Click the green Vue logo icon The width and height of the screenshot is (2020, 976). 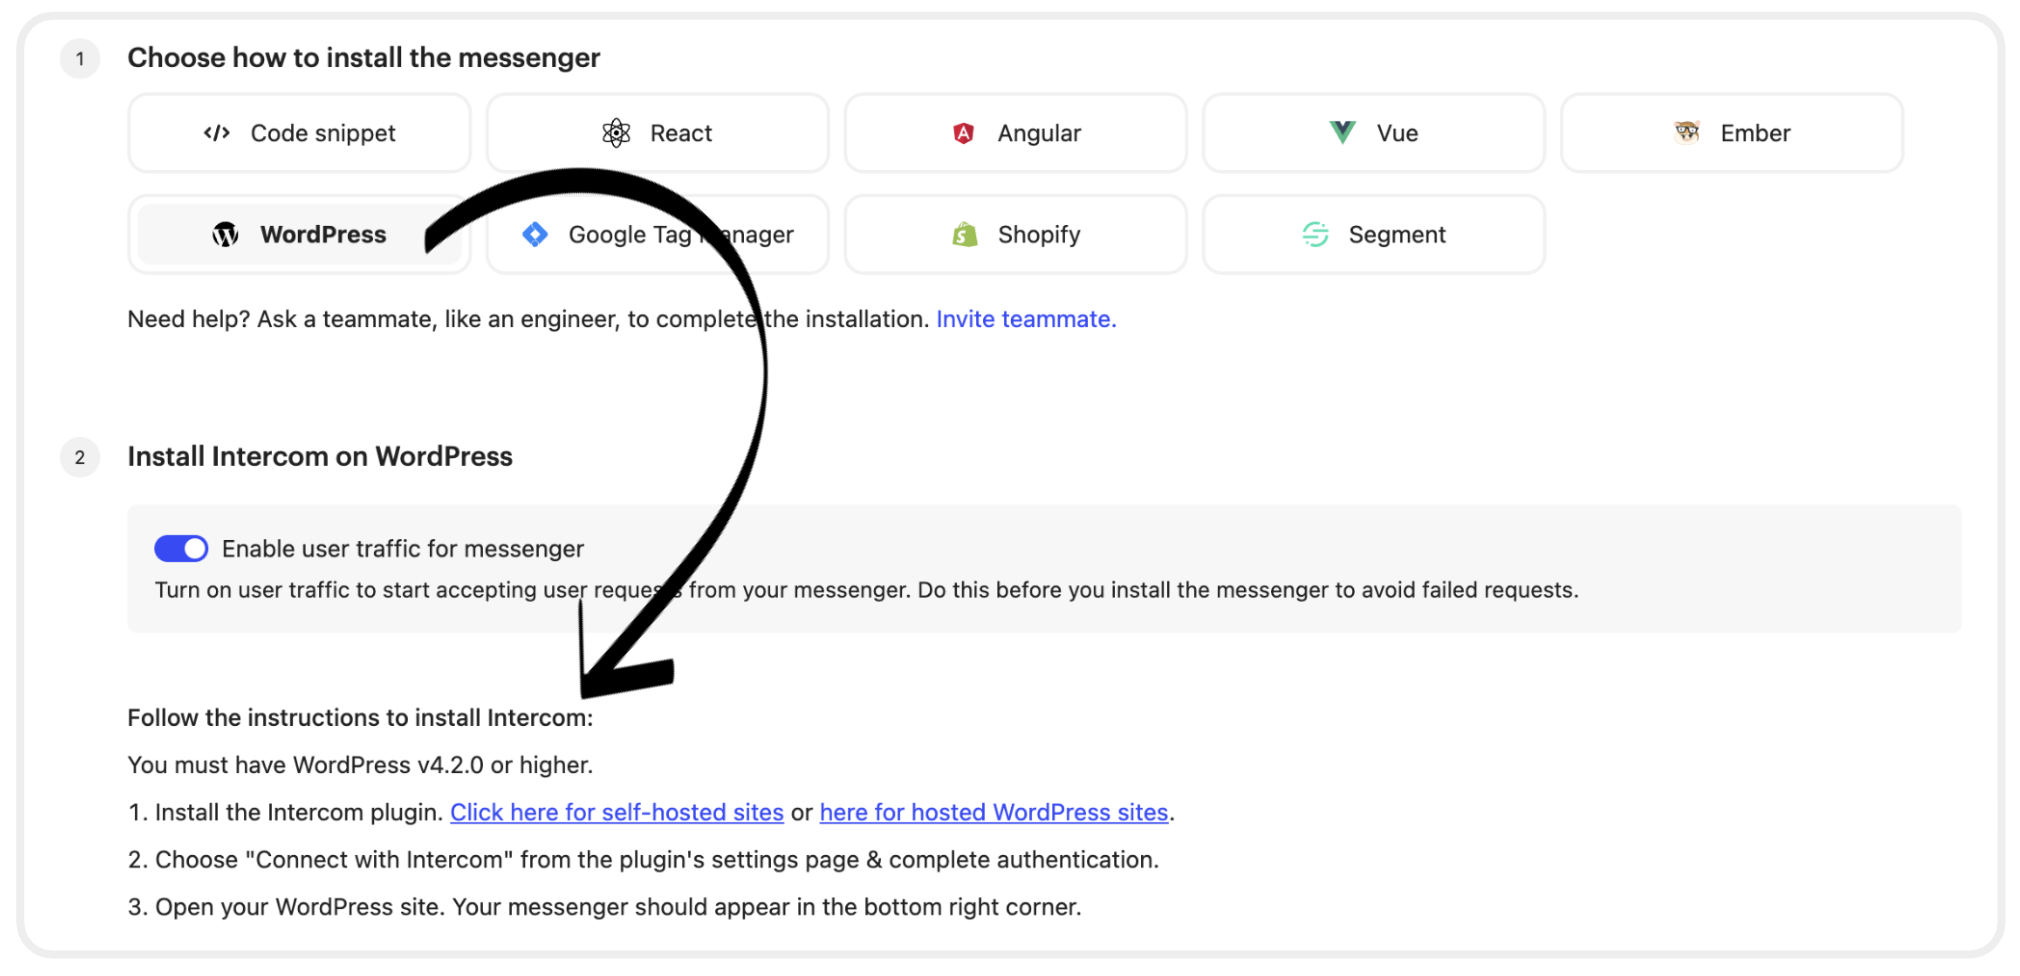click(x=1342, y=132)
